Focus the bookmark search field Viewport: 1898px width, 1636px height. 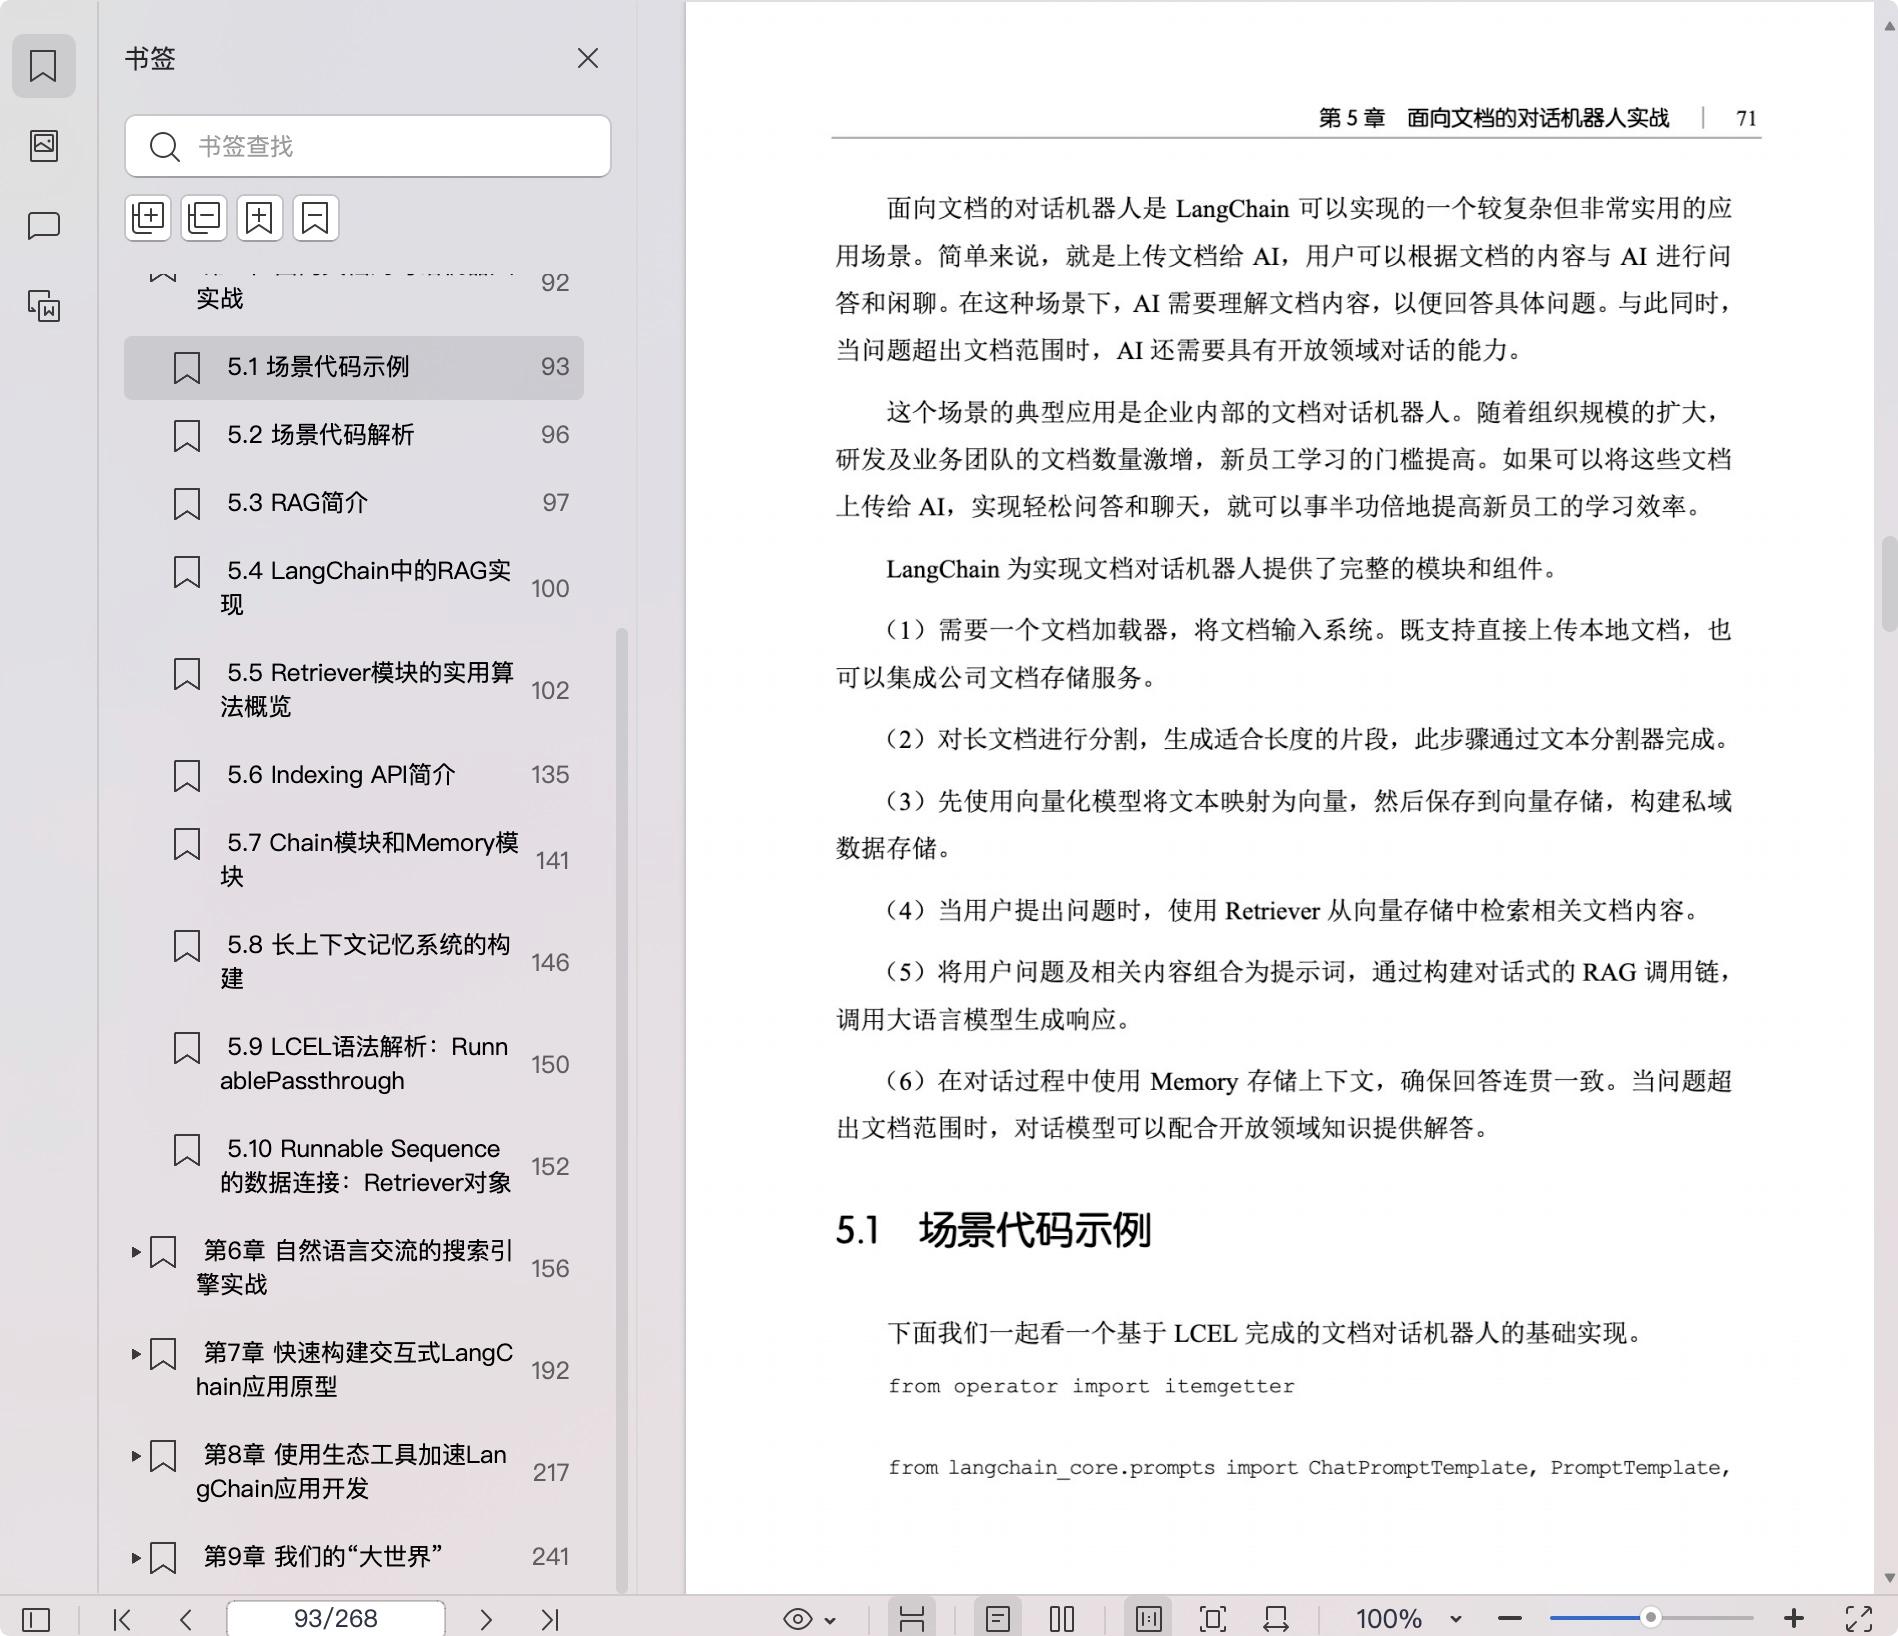368,146
